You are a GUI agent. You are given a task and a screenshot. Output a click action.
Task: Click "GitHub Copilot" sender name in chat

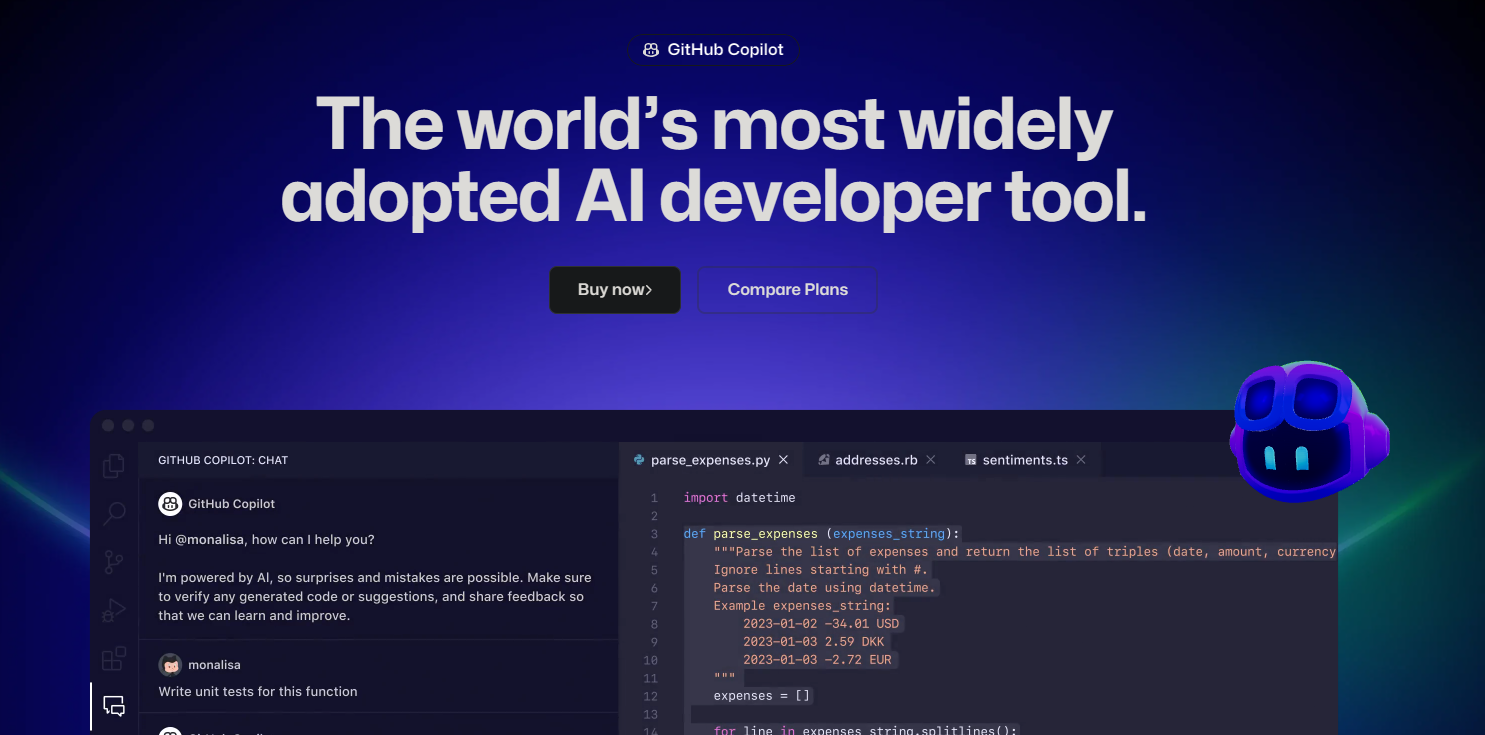(x=232, y=504)
